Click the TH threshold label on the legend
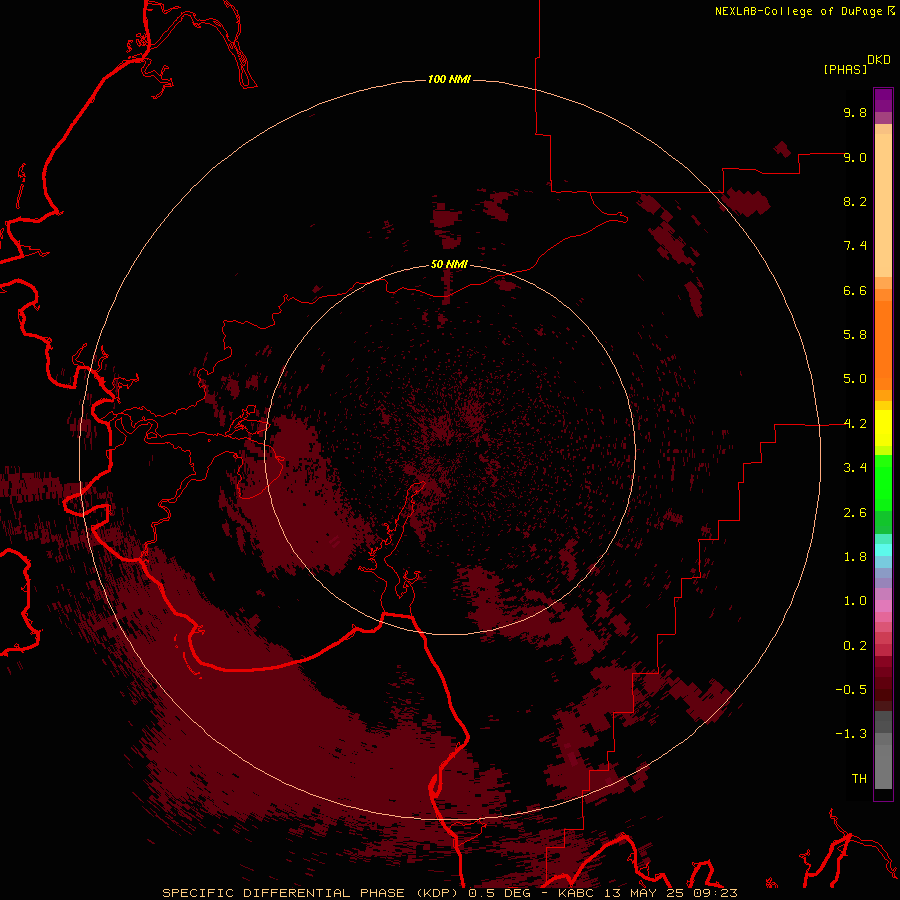 point(859,779)
